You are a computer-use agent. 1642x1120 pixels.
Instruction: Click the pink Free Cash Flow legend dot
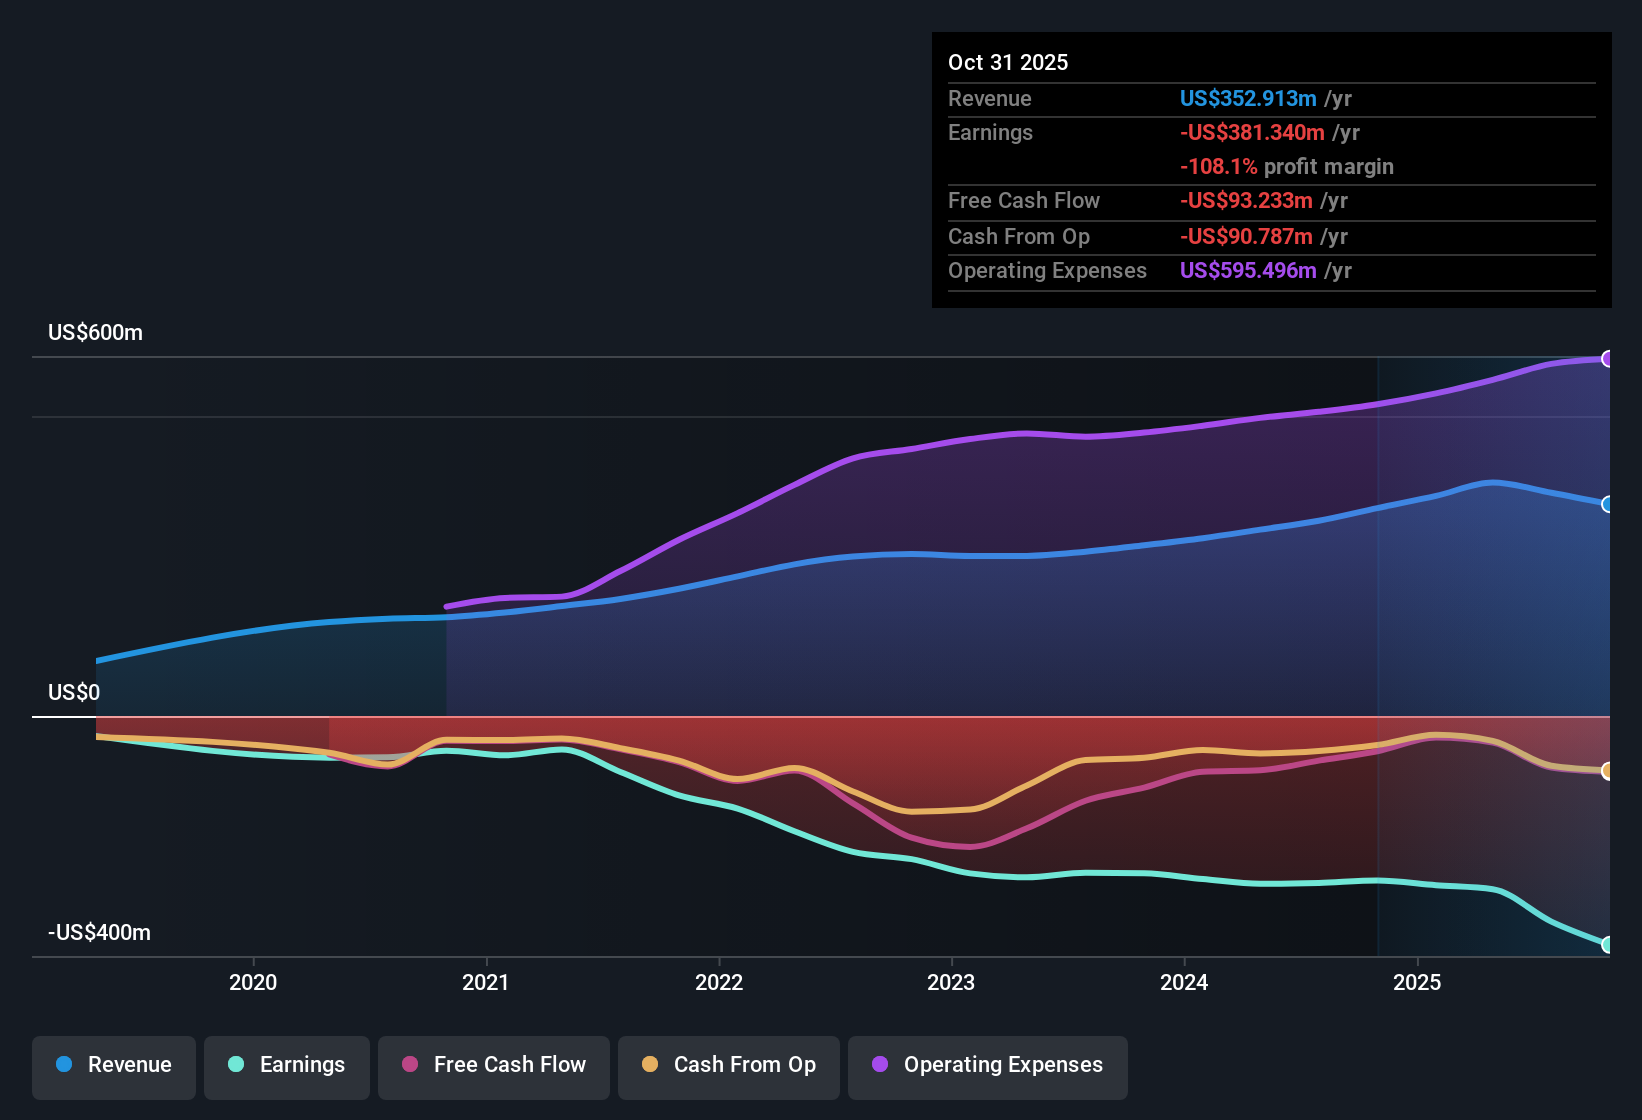pos(409,1065)
